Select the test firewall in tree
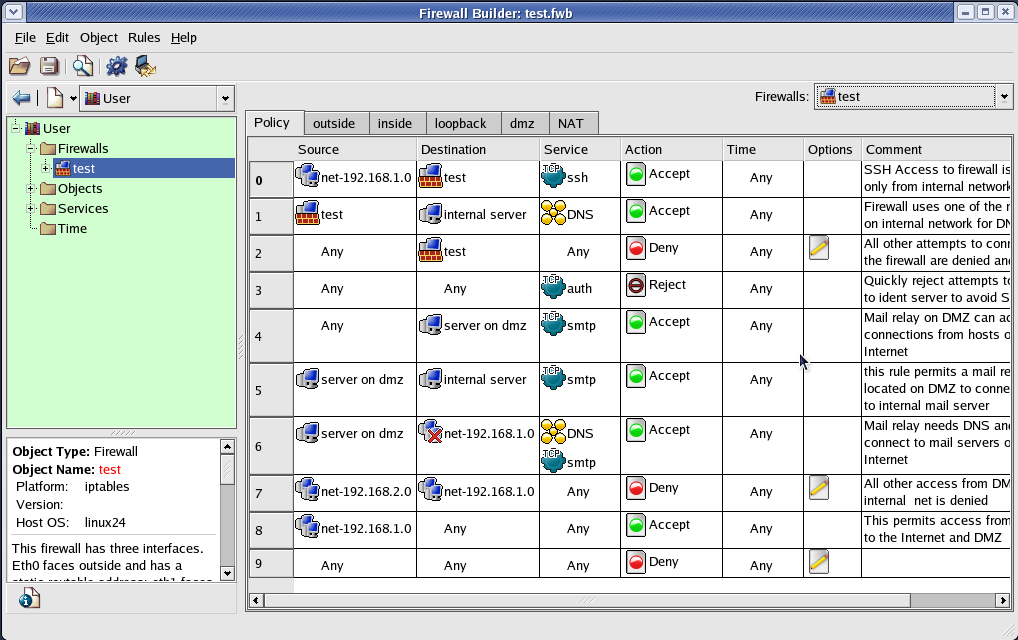 point(143,168)
